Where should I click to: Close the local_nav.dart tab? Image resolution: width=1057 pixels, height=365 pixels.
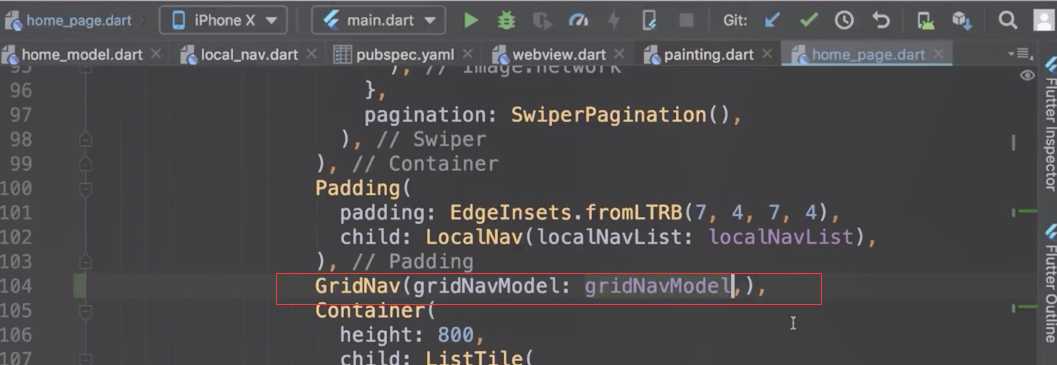(311, 53)
